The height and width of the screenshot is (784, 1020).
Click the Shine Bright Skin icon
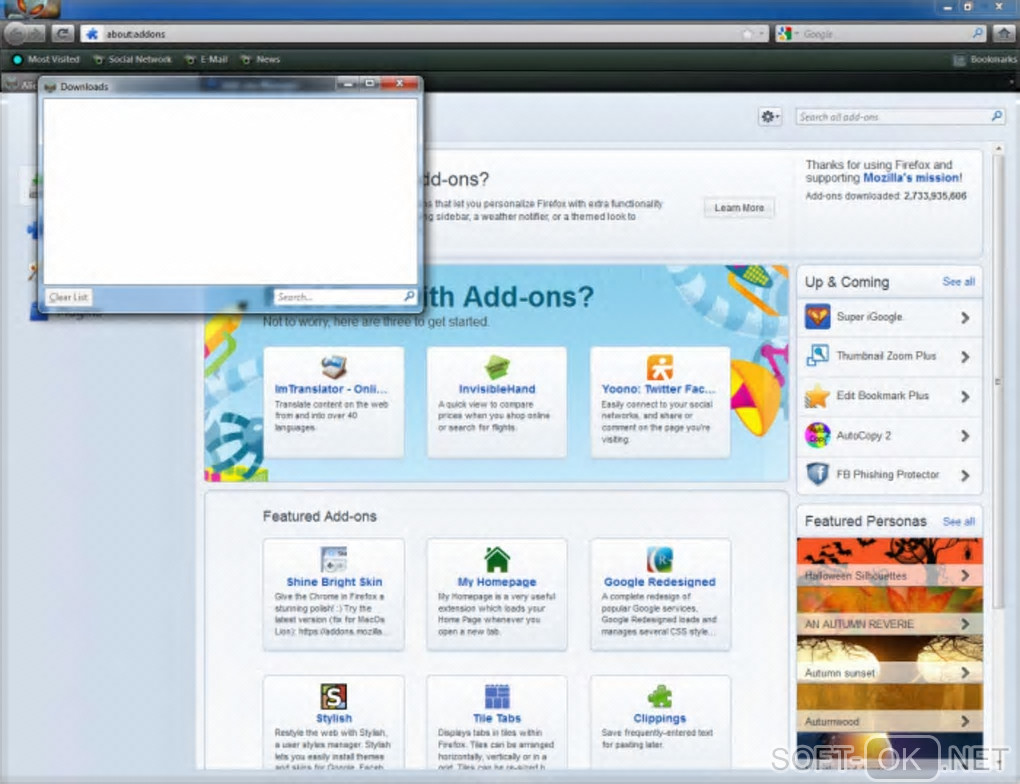click(334, 560)
